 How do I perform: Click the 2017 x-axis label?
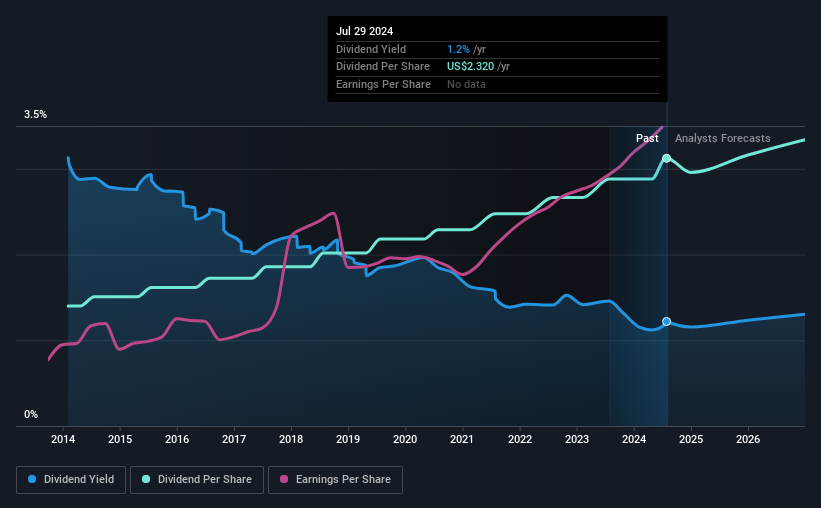point(234,439)
